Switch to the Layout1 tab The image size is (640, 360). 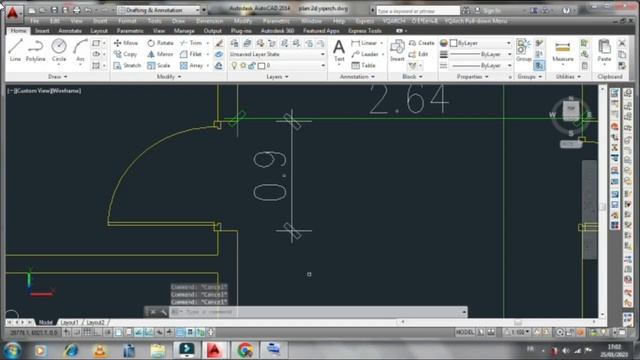coord(69,322)
